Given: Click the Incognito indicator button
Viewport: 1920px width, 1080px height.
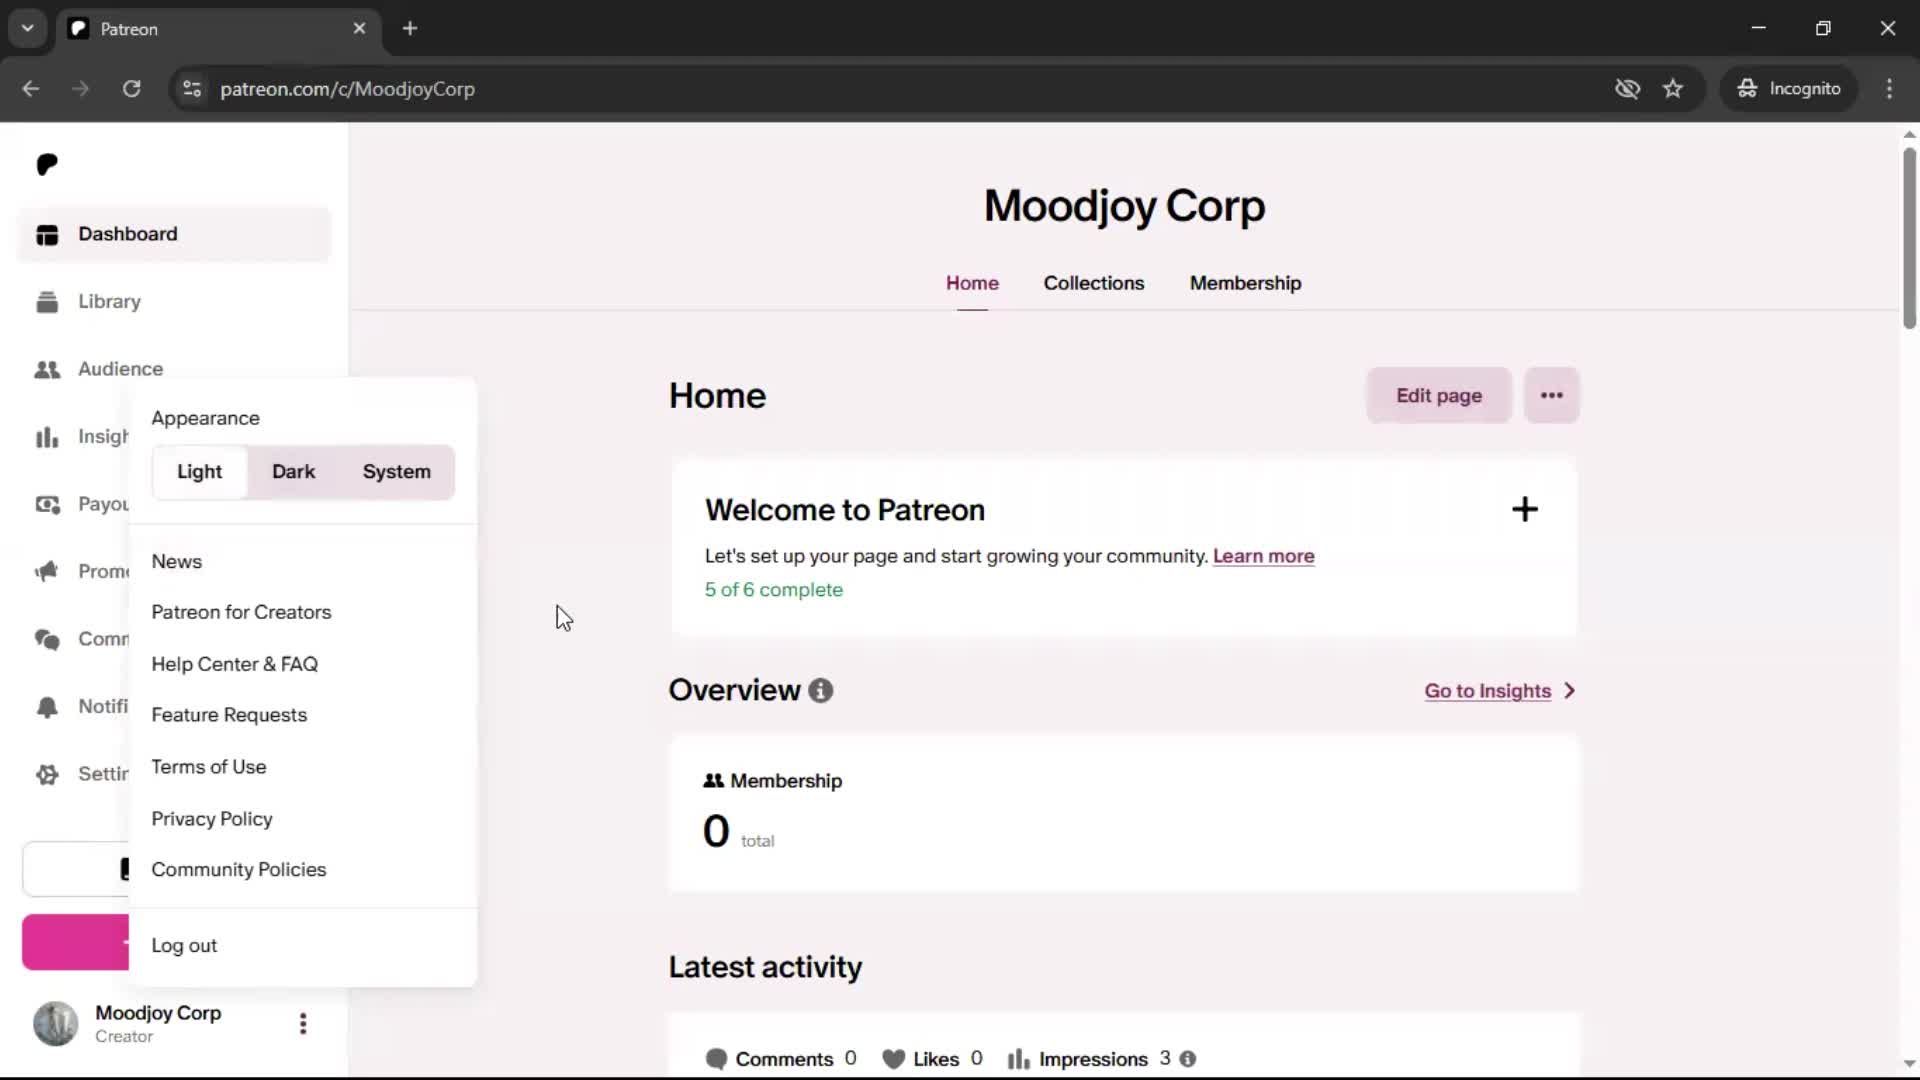Looking at the screenshot, I should (x=1789, y=89).
